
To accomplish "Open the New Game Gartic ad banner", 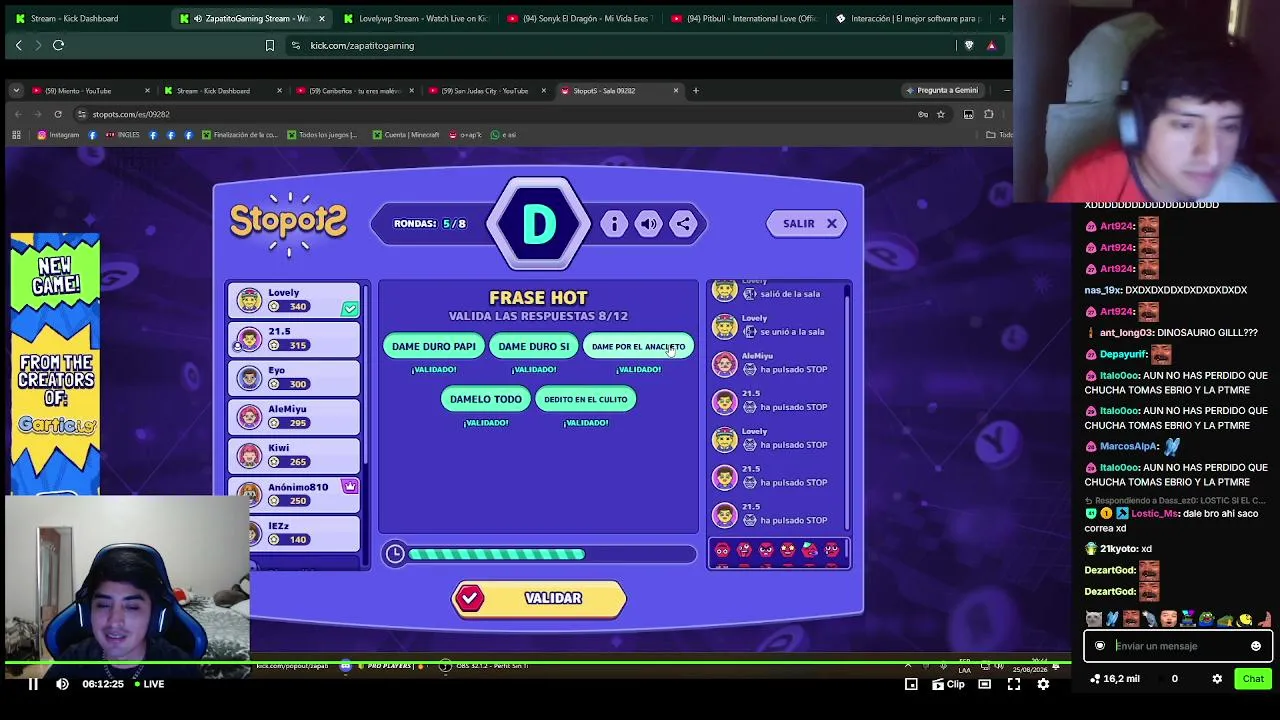I will pyautogui.click(x=55, y=365).
